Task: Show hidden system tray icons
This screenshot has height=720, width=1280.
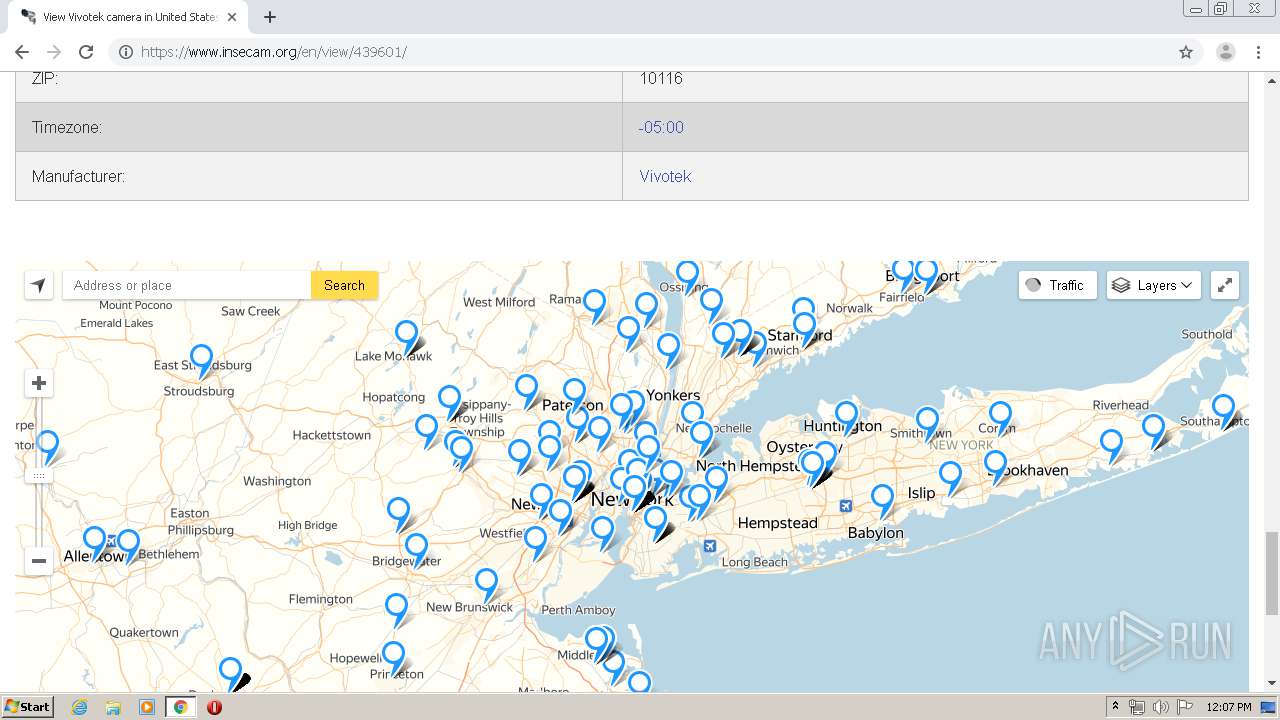Action: pos(1115,707)
